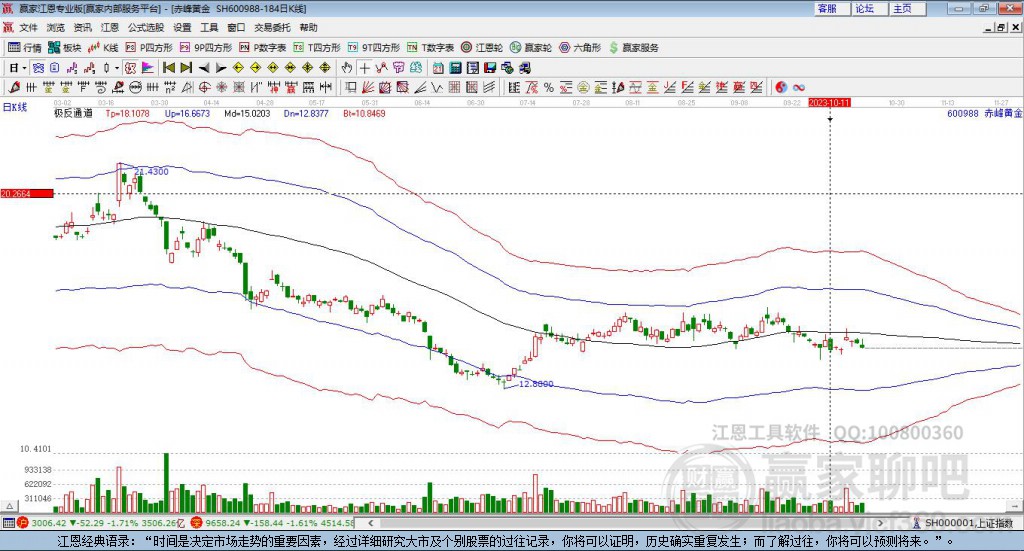Click the V-shaped zigzag line tool
Viewport: 1024px width, 551px height.
point(438,87)
